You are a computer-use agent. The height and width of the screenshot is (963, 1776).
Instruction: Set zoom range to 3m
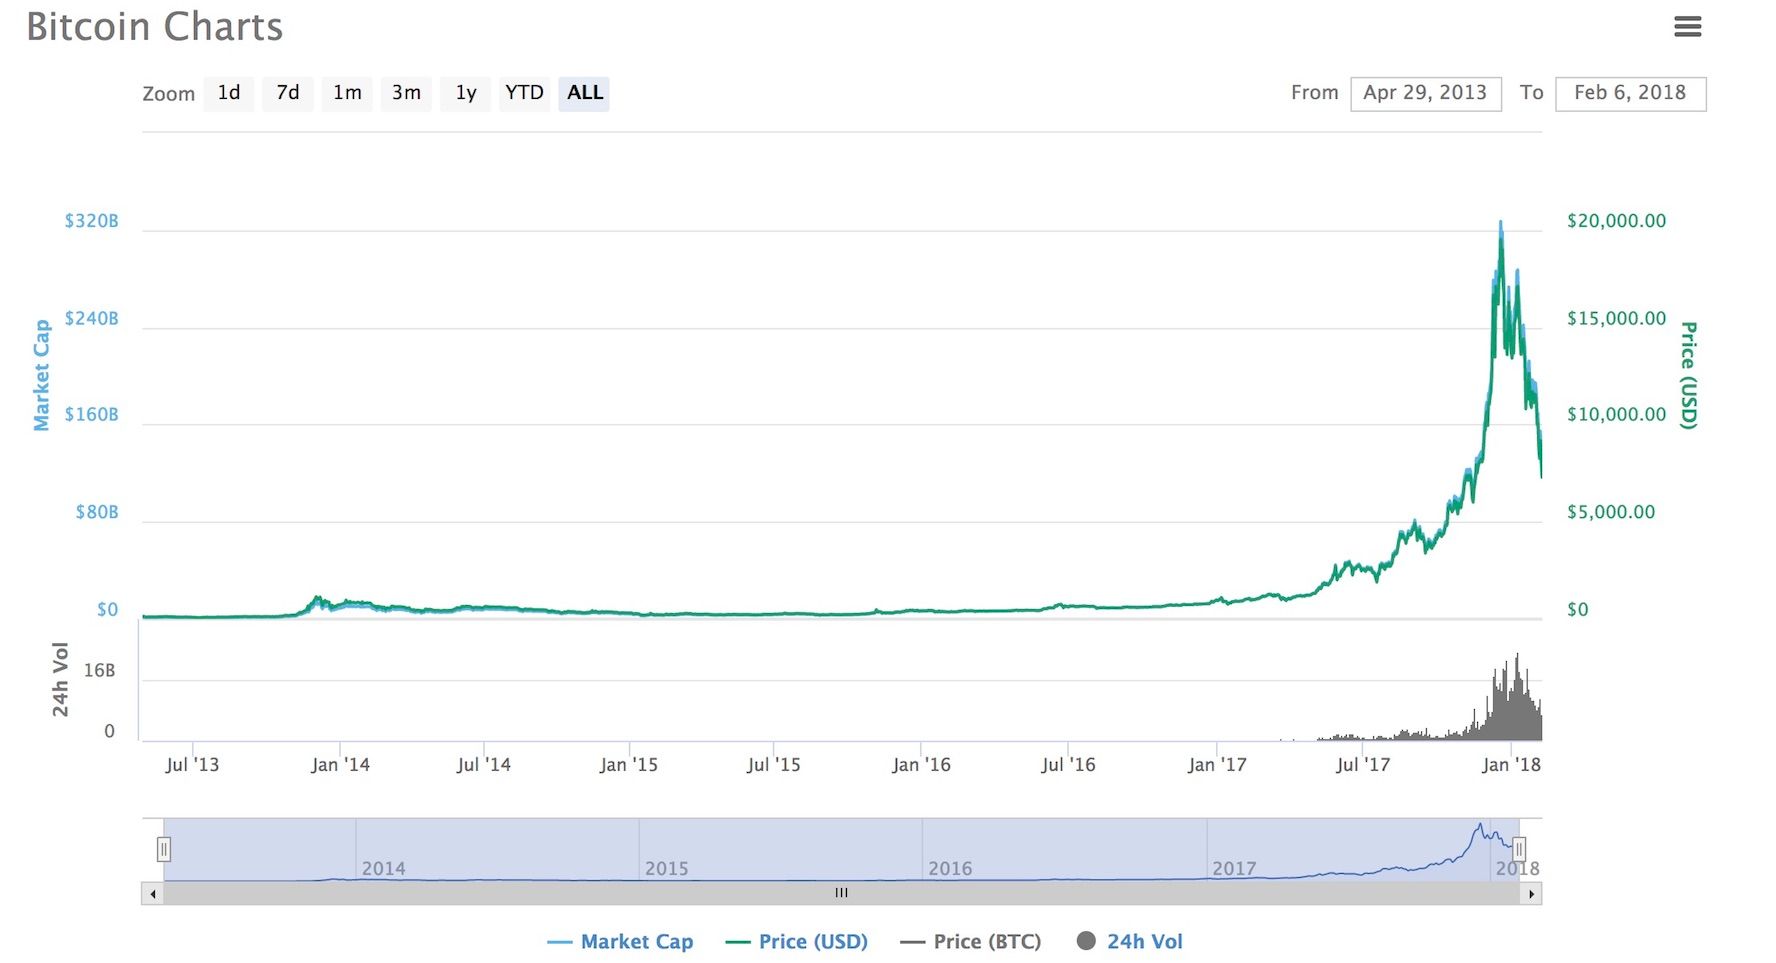coord(406,93)
